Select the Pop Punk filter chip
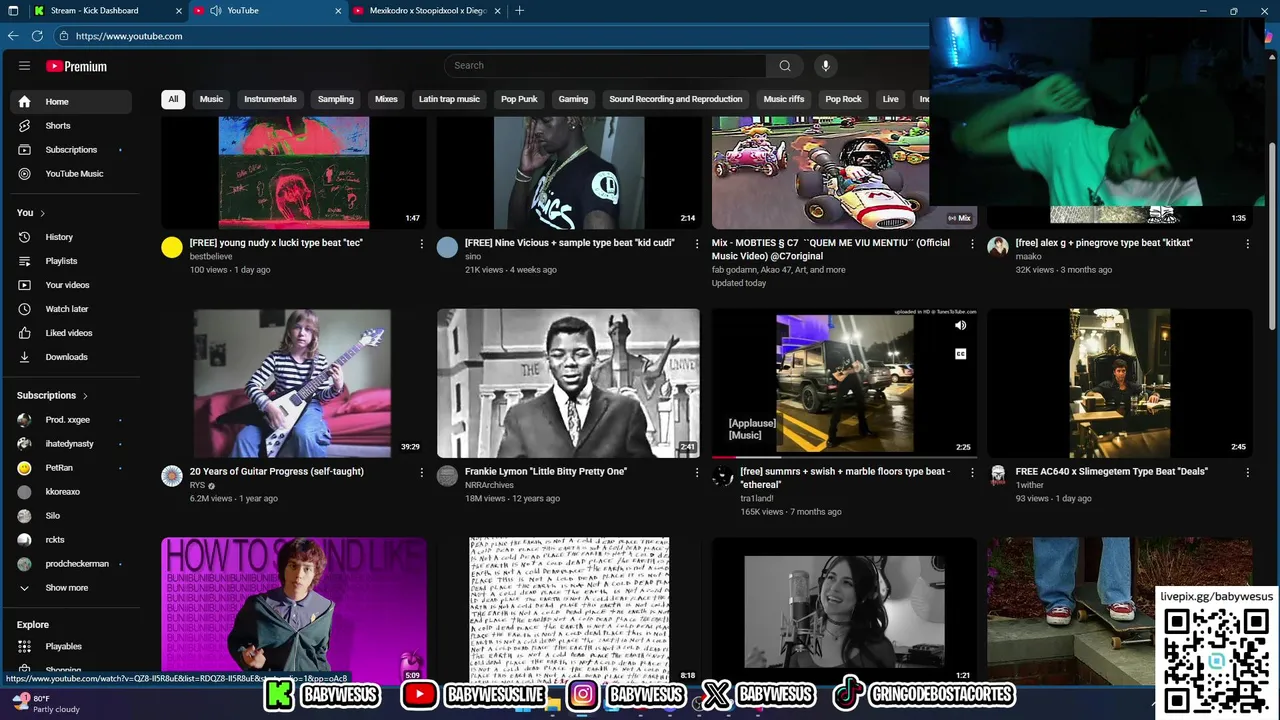Screen dimensions: 1280x720 point(519,99)
